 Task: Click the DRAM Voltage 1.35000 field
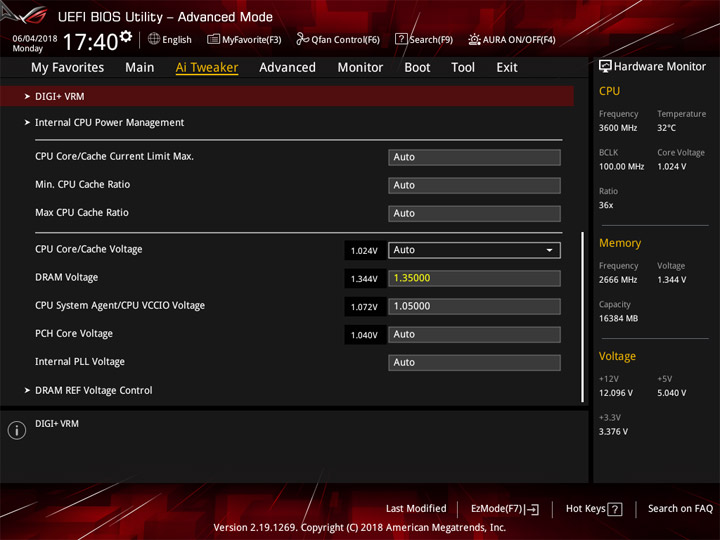[474, 278]
